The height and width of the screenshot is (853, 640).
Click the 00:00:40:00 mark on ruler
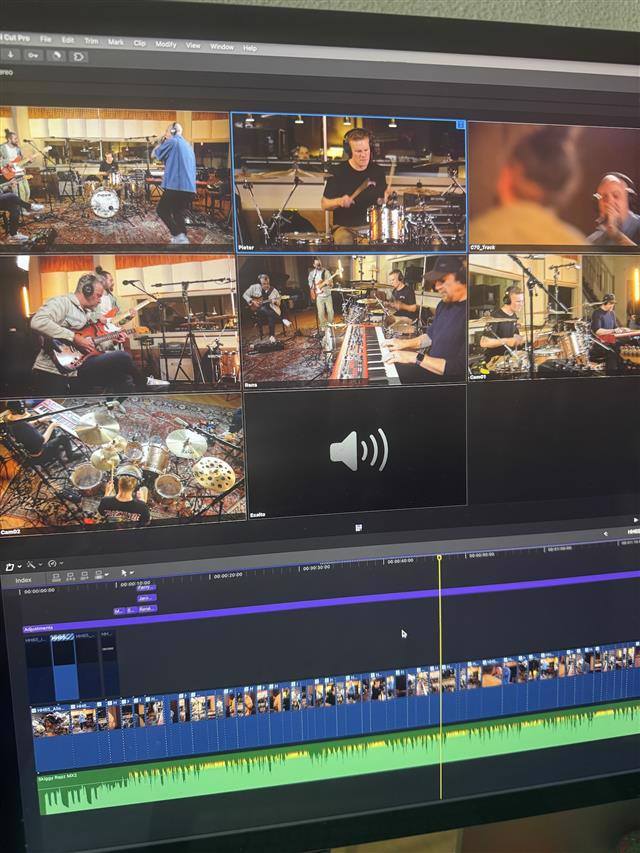[x=400, y=561]
